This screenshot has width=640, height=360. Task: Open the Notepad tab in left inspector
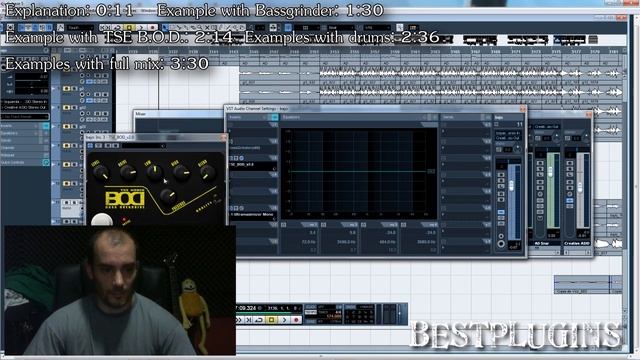click(24, 155)
